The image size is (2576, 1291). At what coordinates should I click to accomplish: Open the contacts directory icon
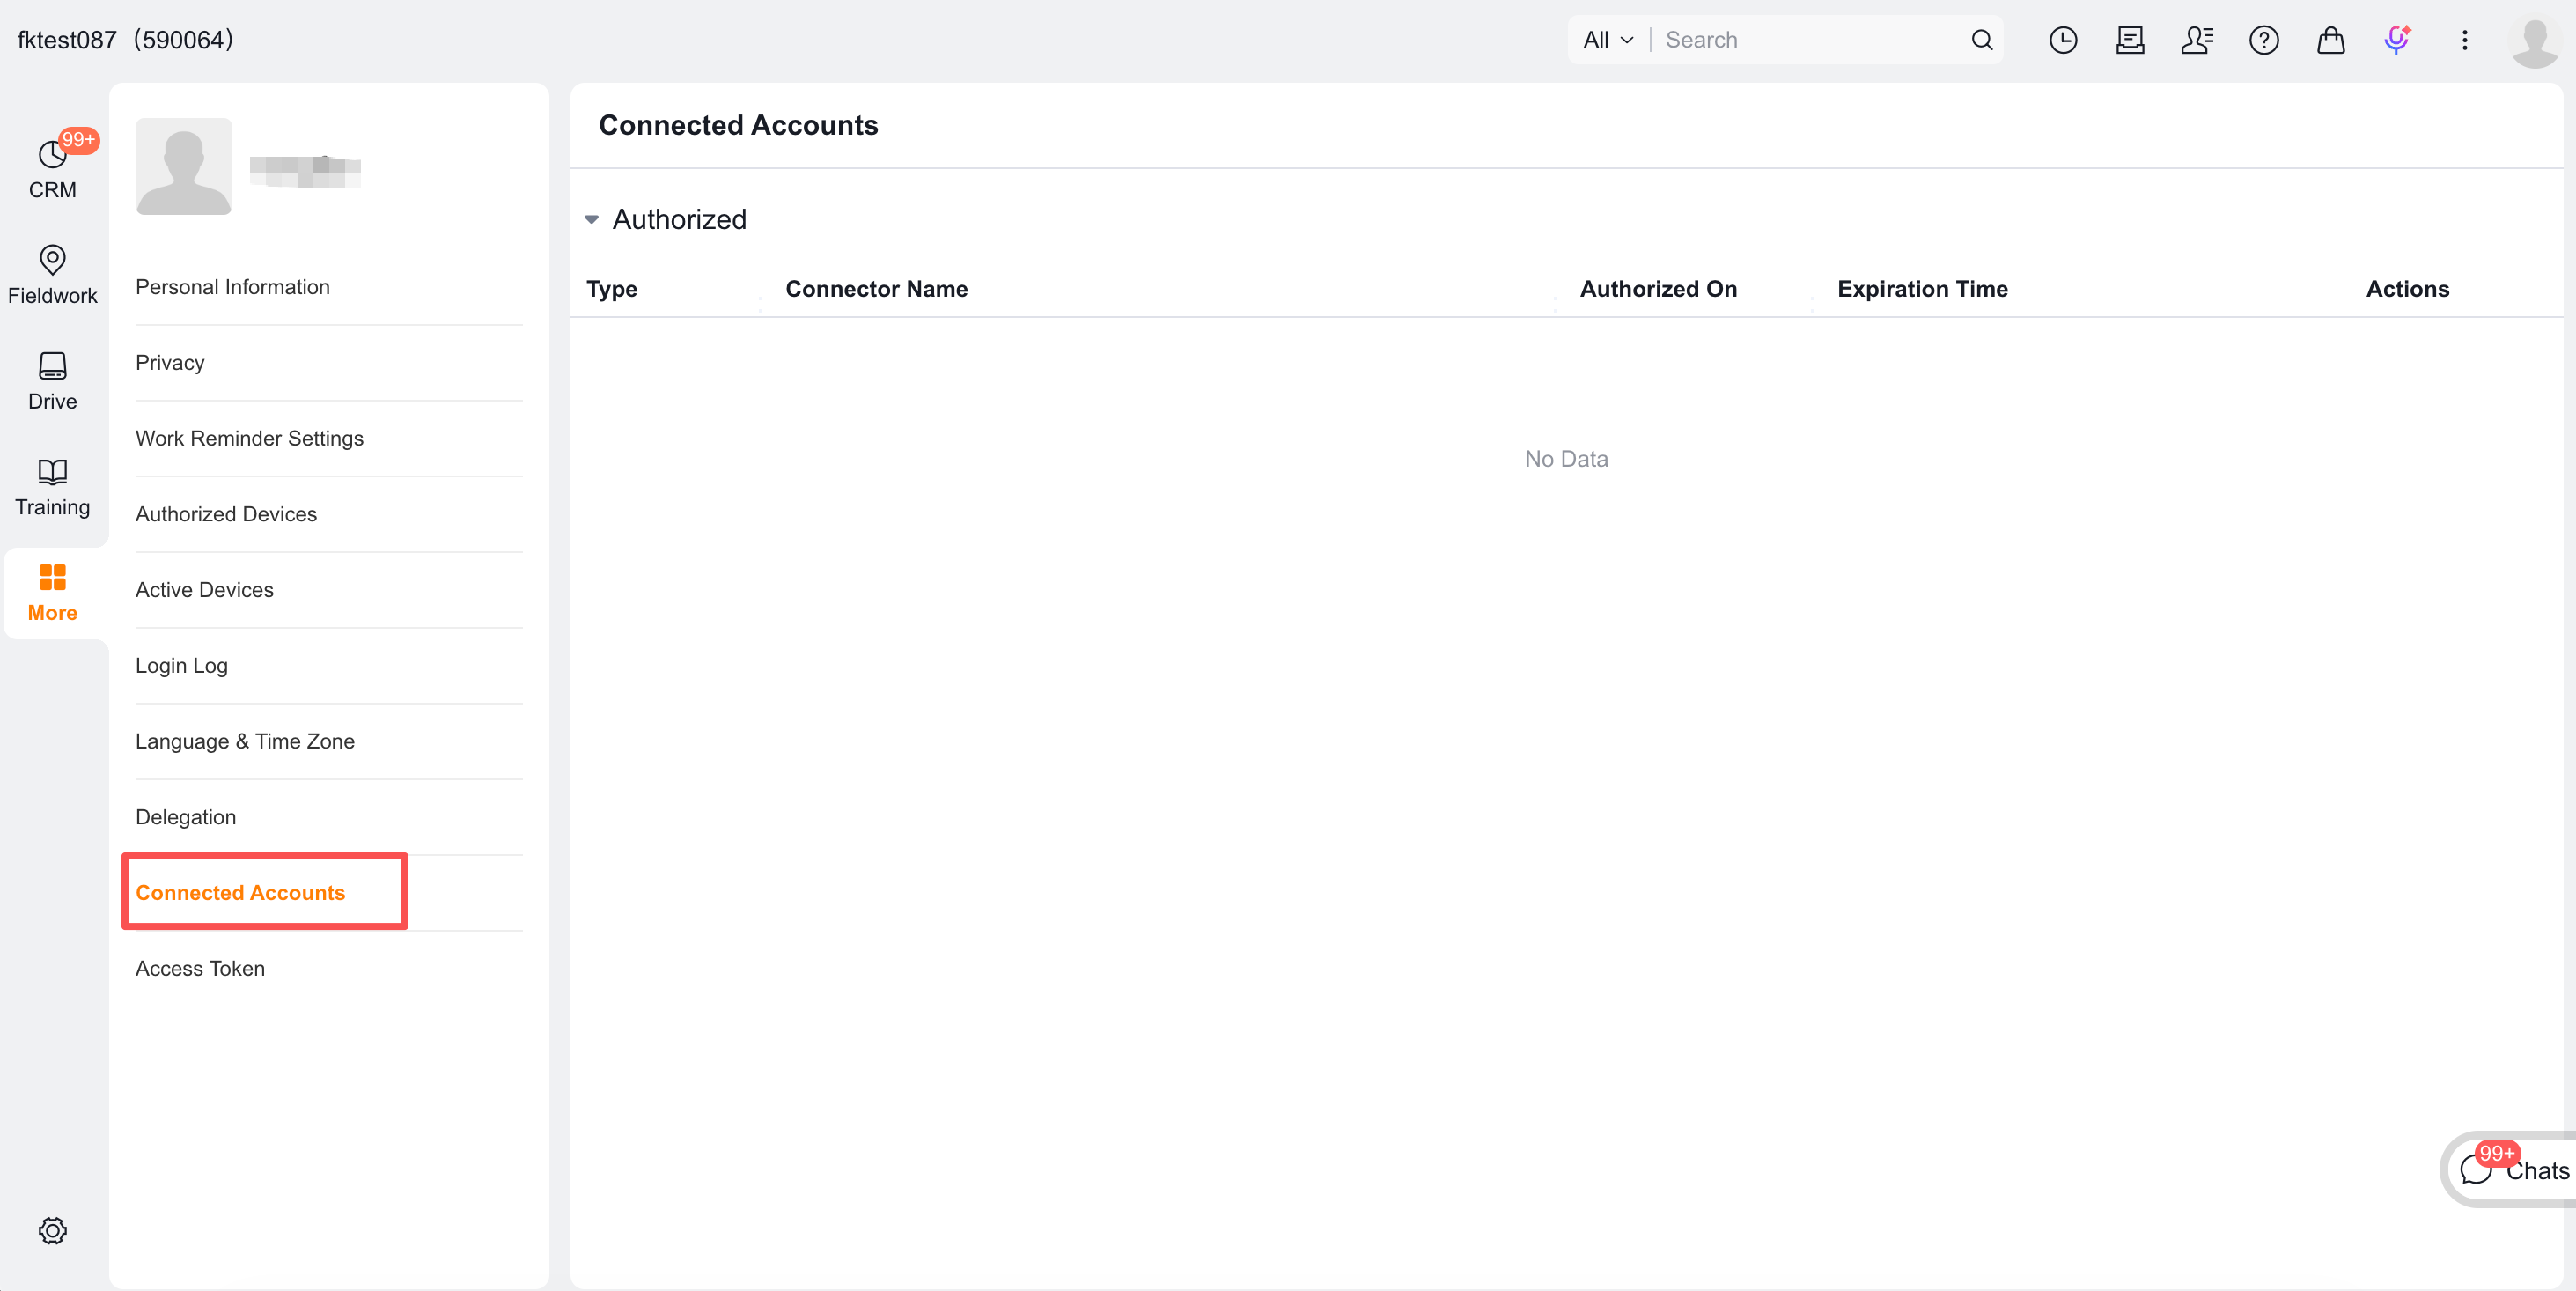coord(2197,40)
